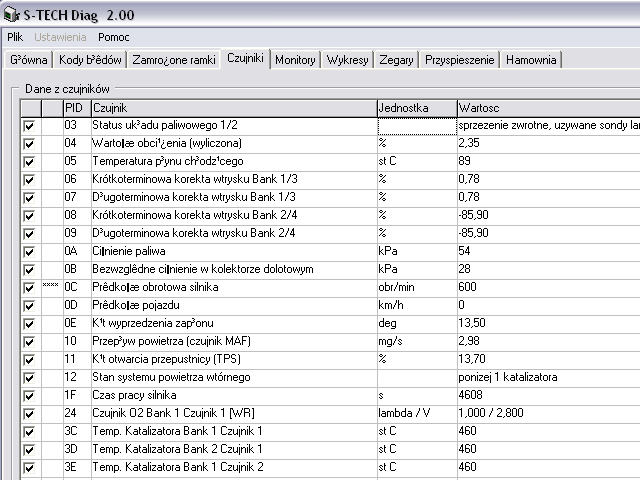The image size is (640, 480).
Task: Sort by the PID column header
Action: coord(75,107)
